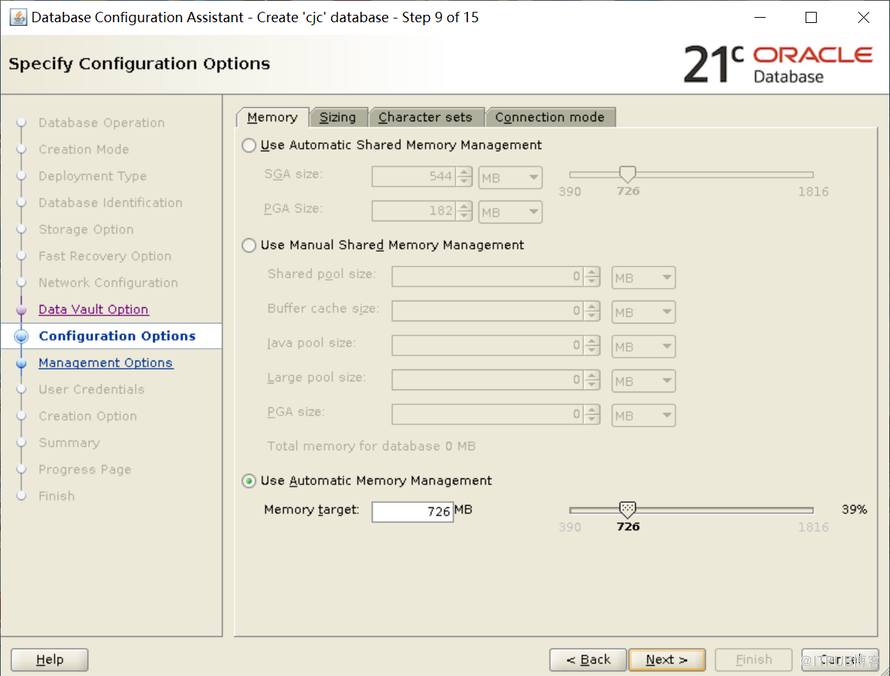Screen dimensions: 890x676
Task: Select Use Manual Shared Memory Management
Action: (x=249, y=245)
